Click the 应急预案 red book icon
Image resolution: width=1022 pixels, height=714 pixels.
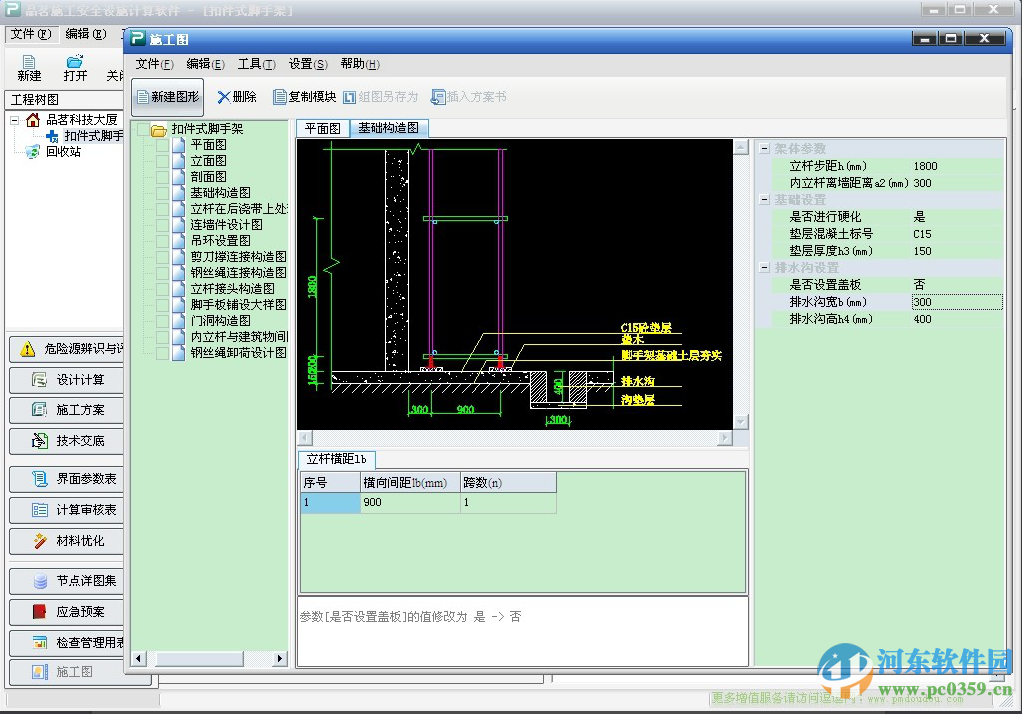[39, 612]
